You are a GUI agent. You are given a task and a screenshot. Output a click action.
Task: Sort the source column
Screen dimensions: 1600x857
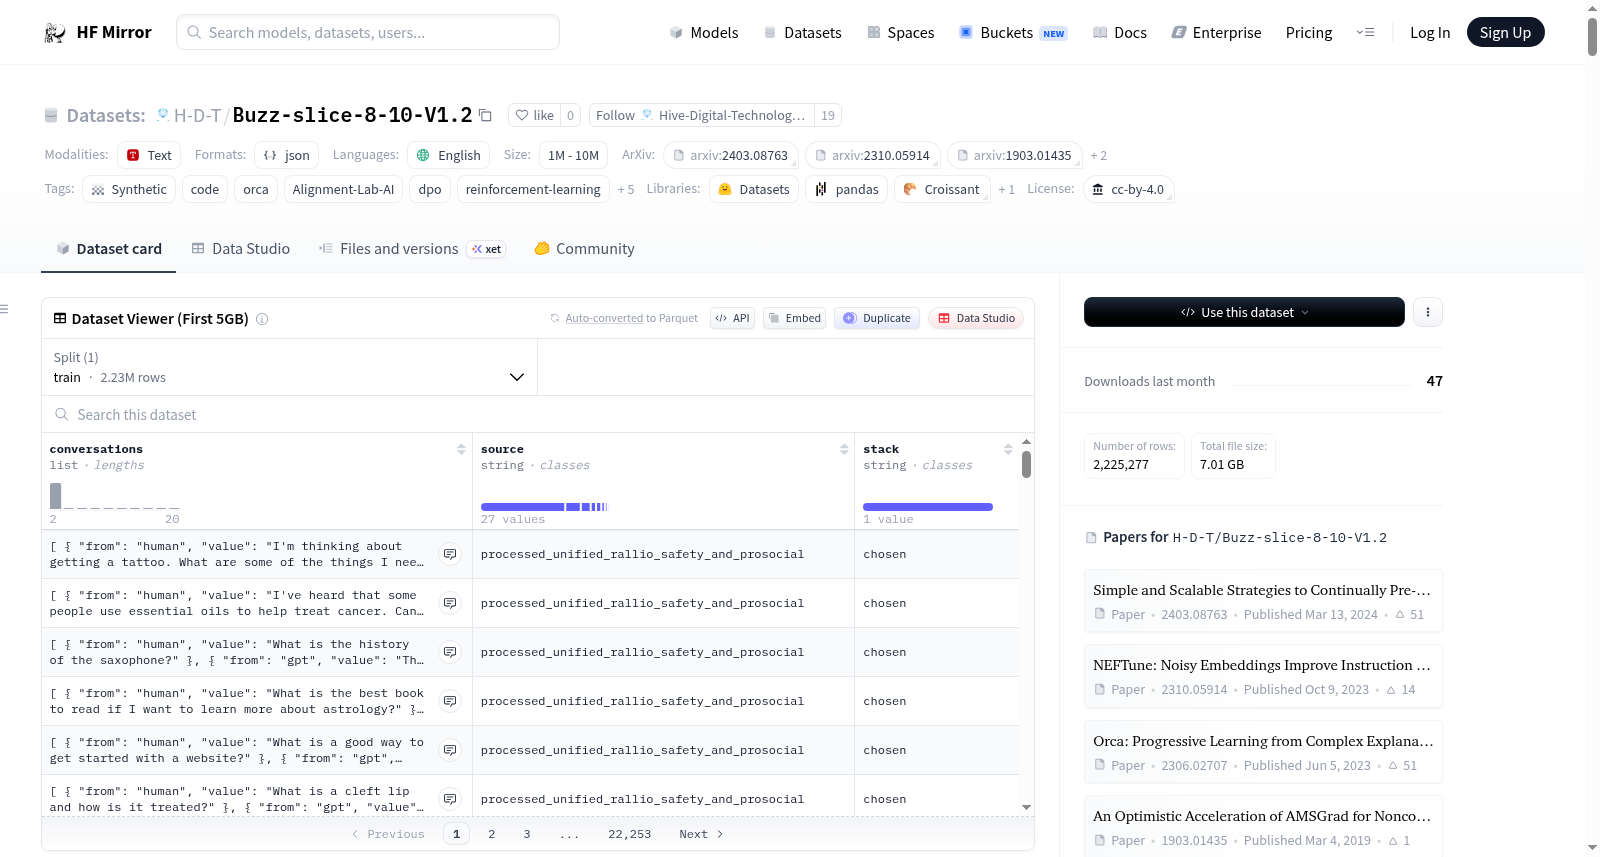[x=844, y=449]
